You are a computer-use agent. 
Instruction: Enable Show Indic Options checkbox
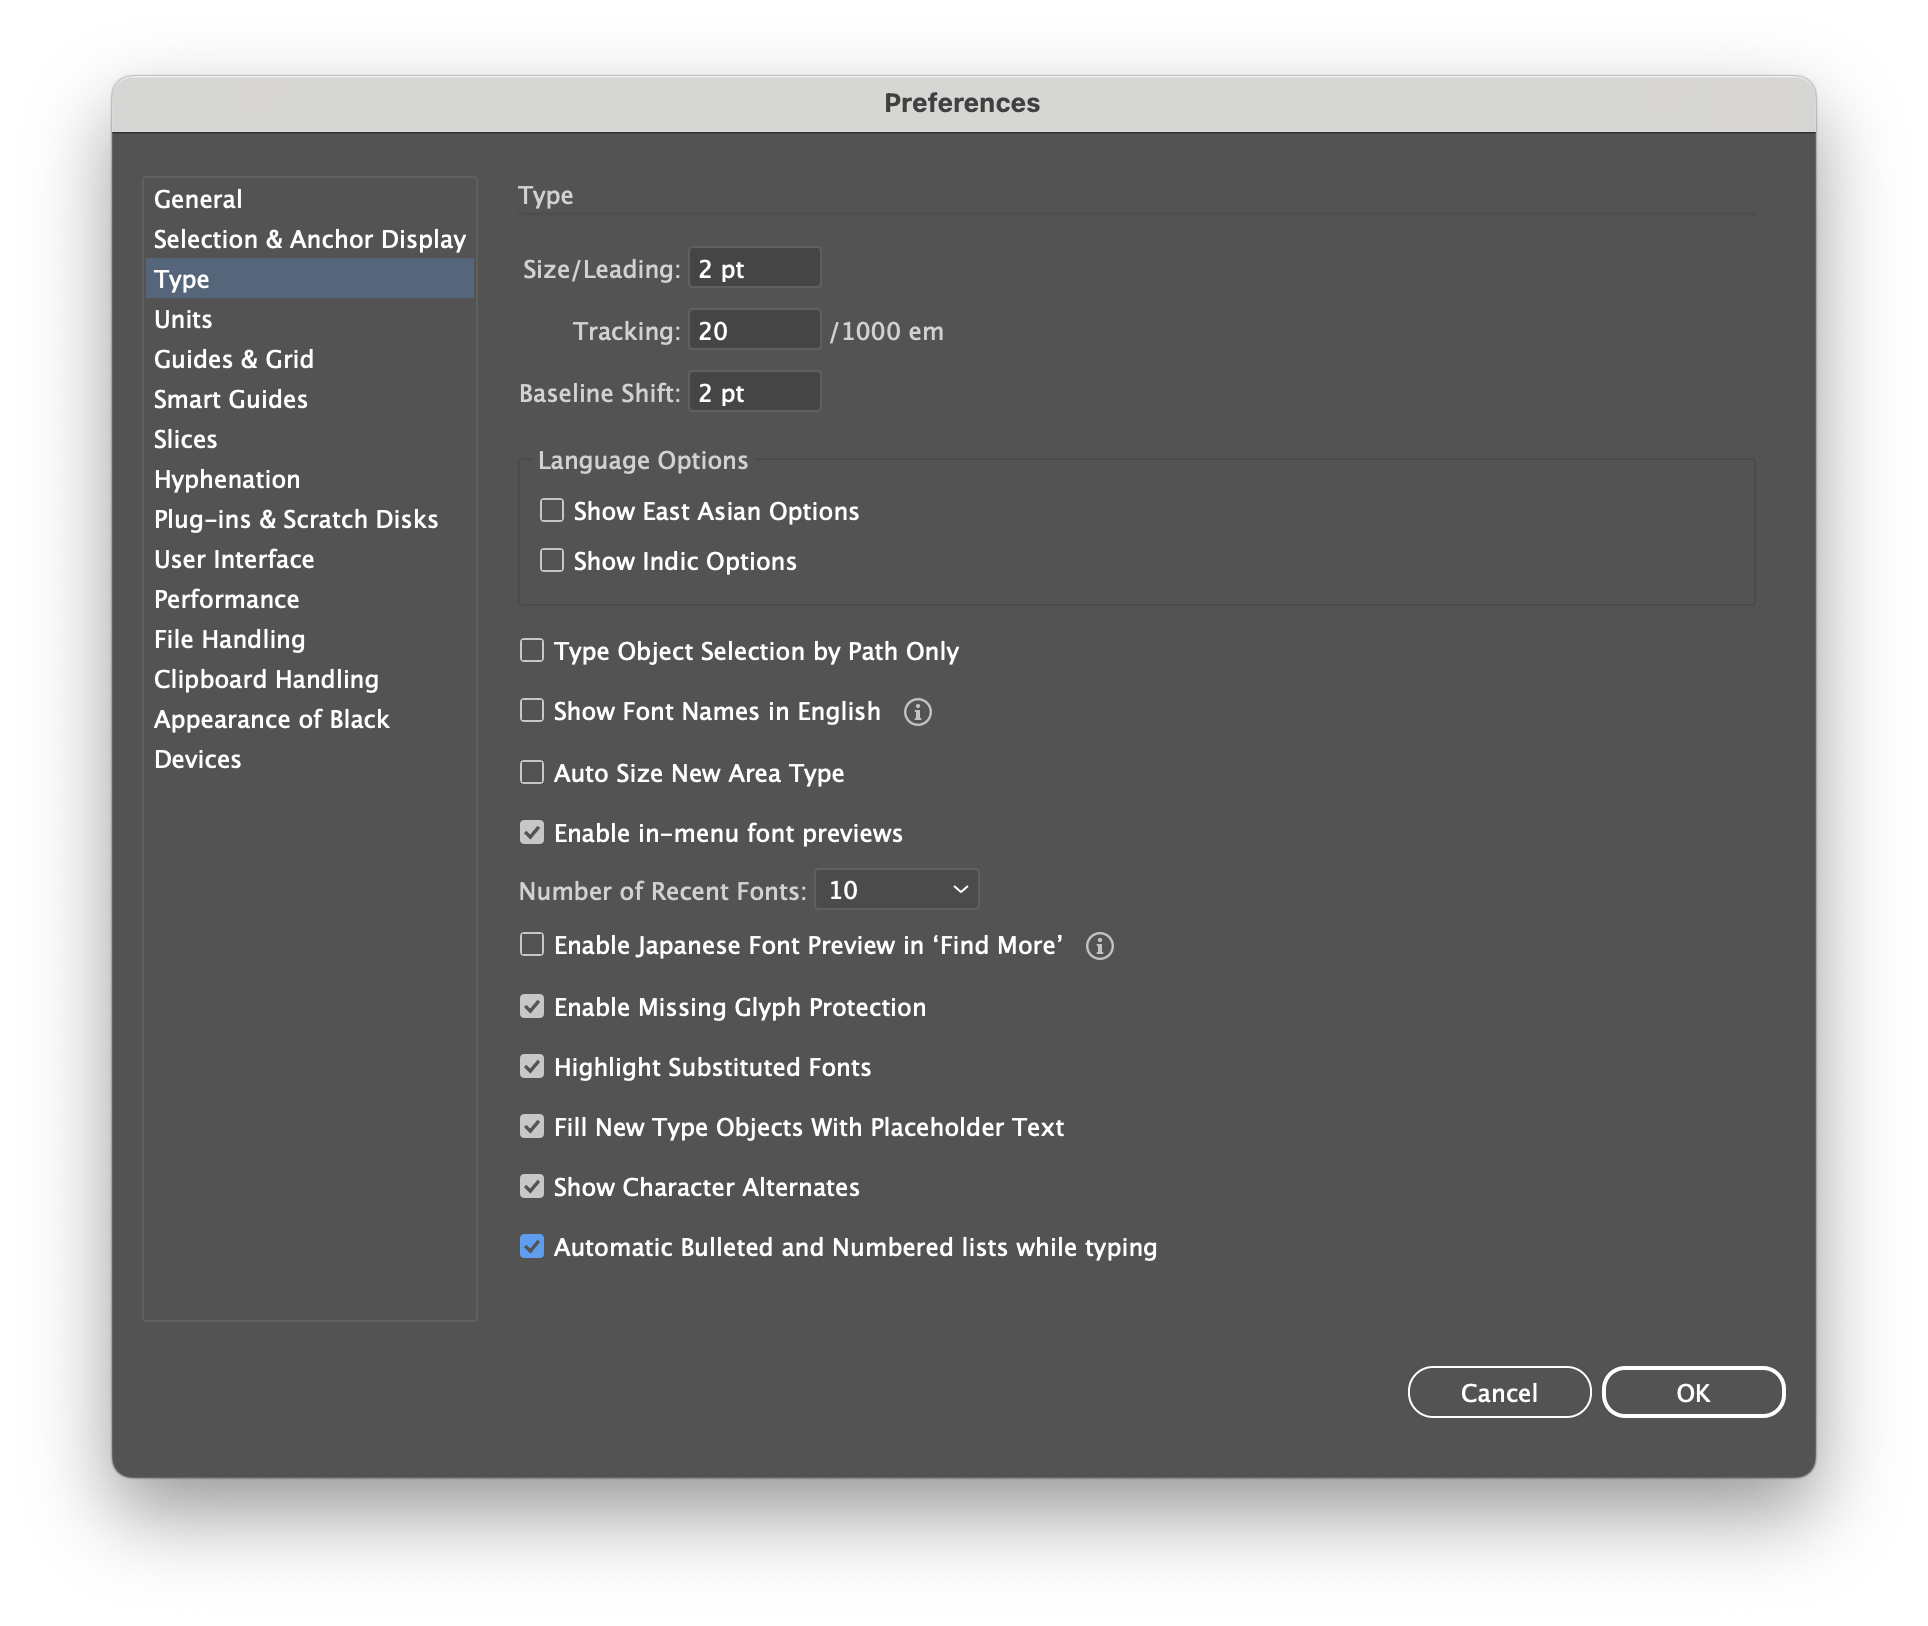tap(552, 561)
